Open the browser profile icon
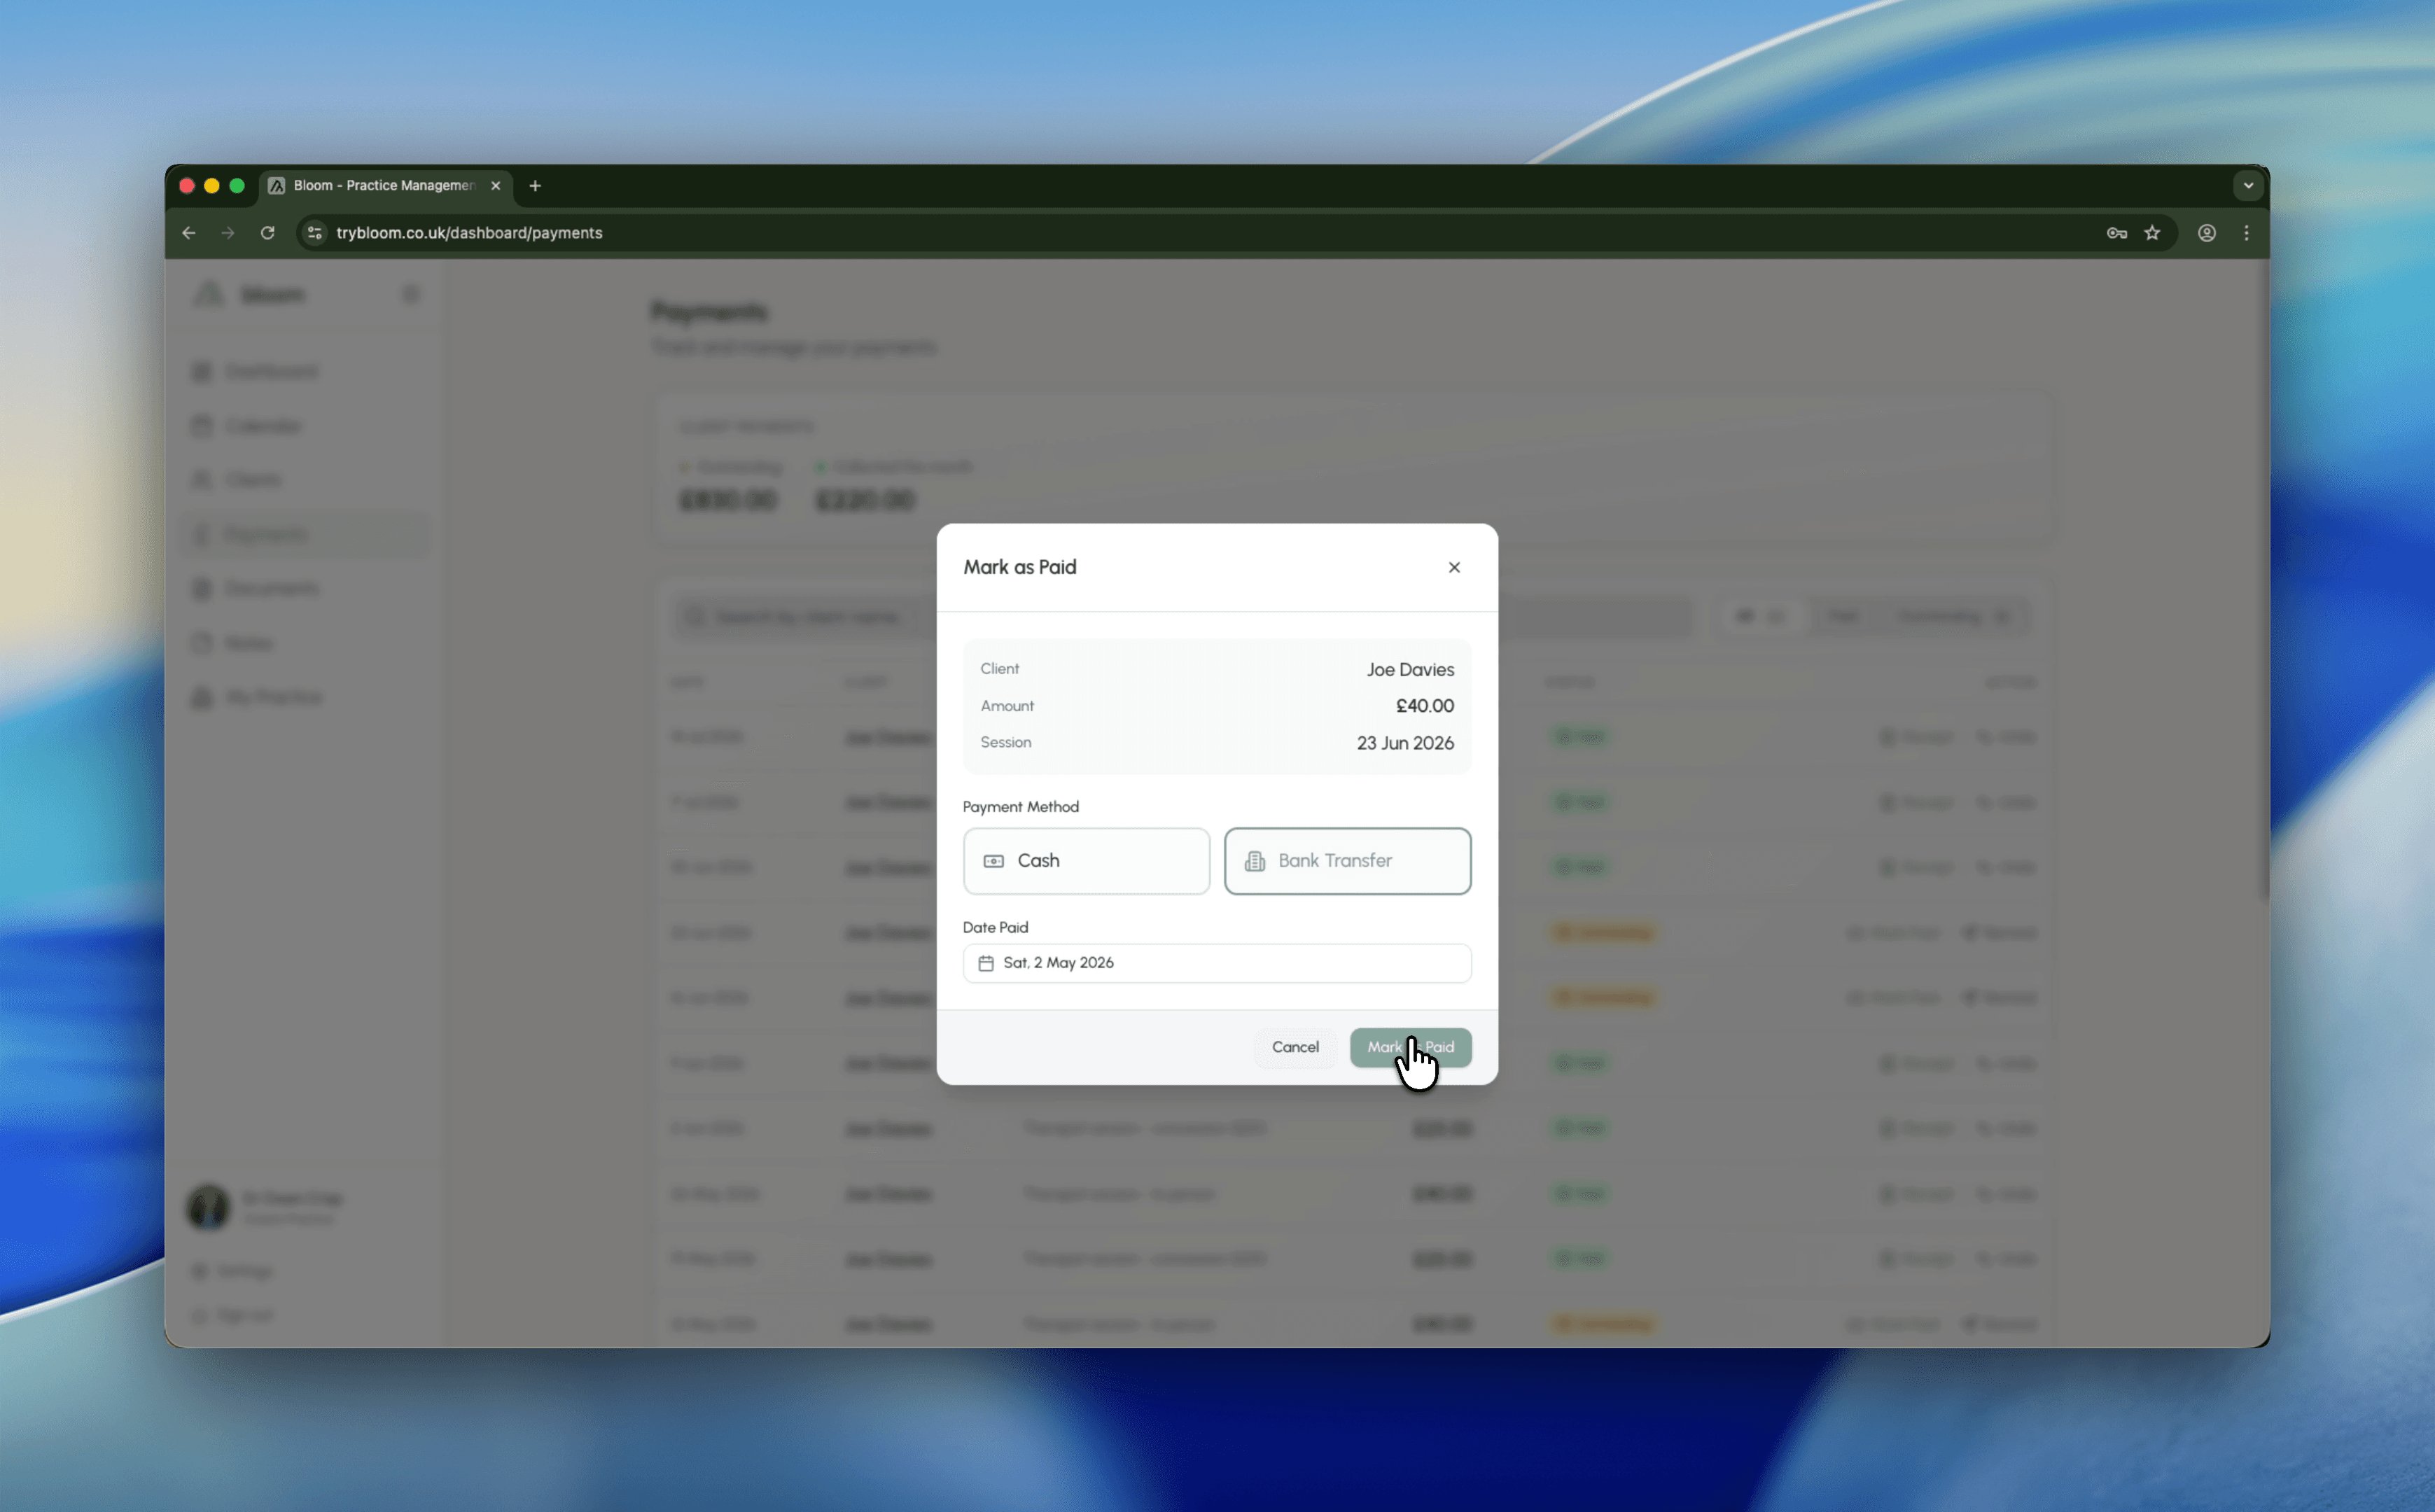This screenshot has height=1512, width=2435. click(2206, 233)
